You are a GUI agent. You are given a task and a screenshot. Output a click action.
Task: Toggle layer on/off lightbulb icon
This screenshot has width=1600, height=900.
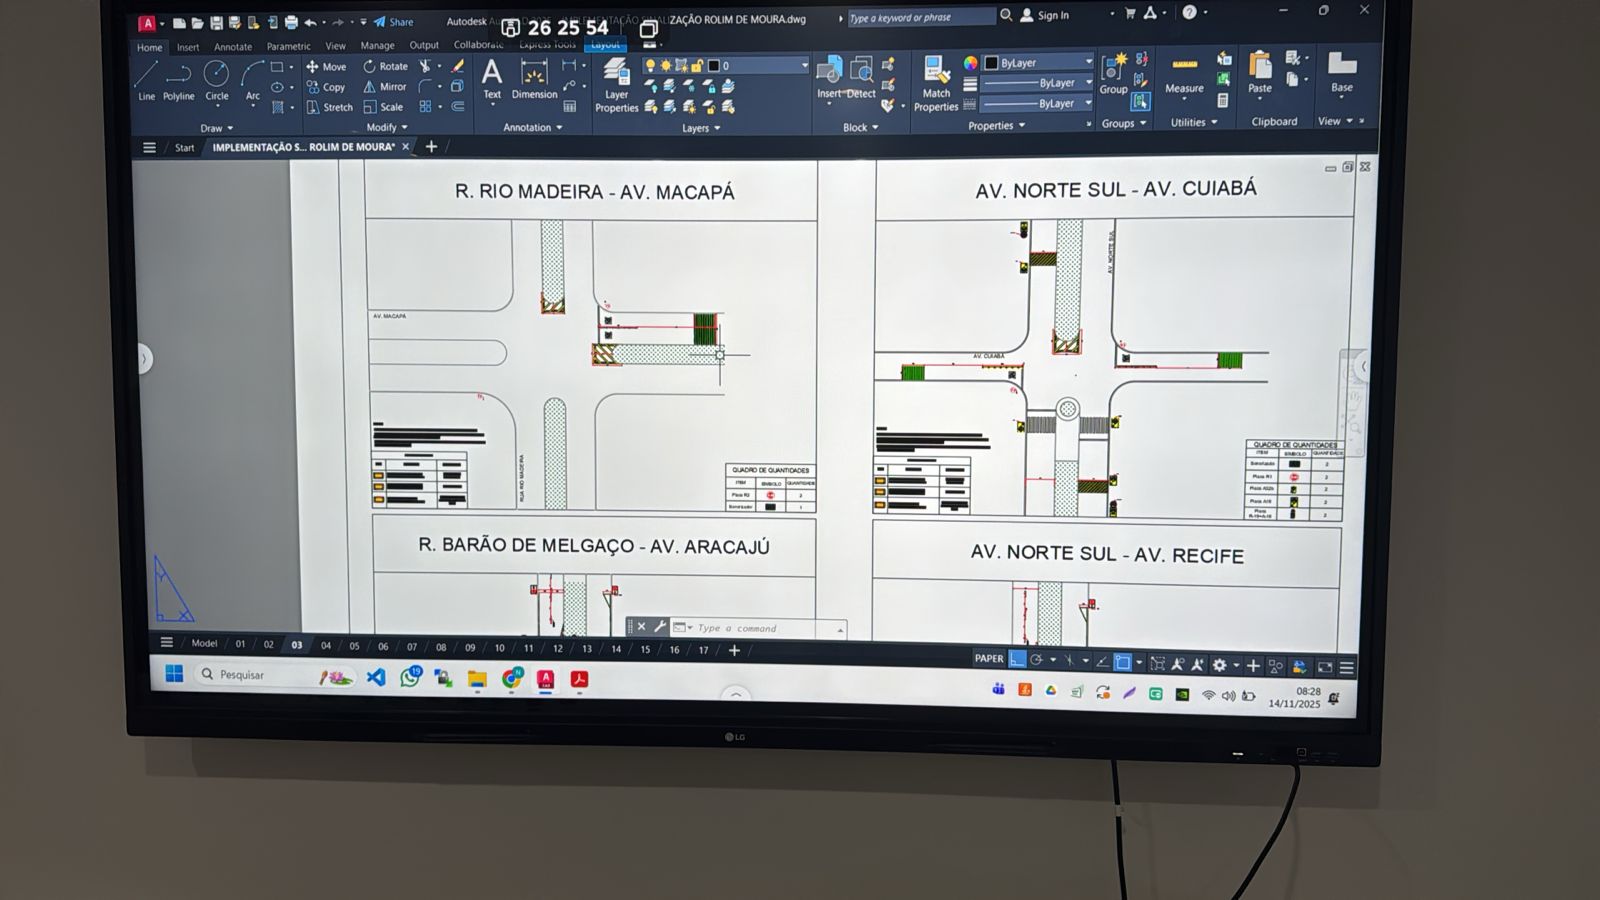click(650, 66)
